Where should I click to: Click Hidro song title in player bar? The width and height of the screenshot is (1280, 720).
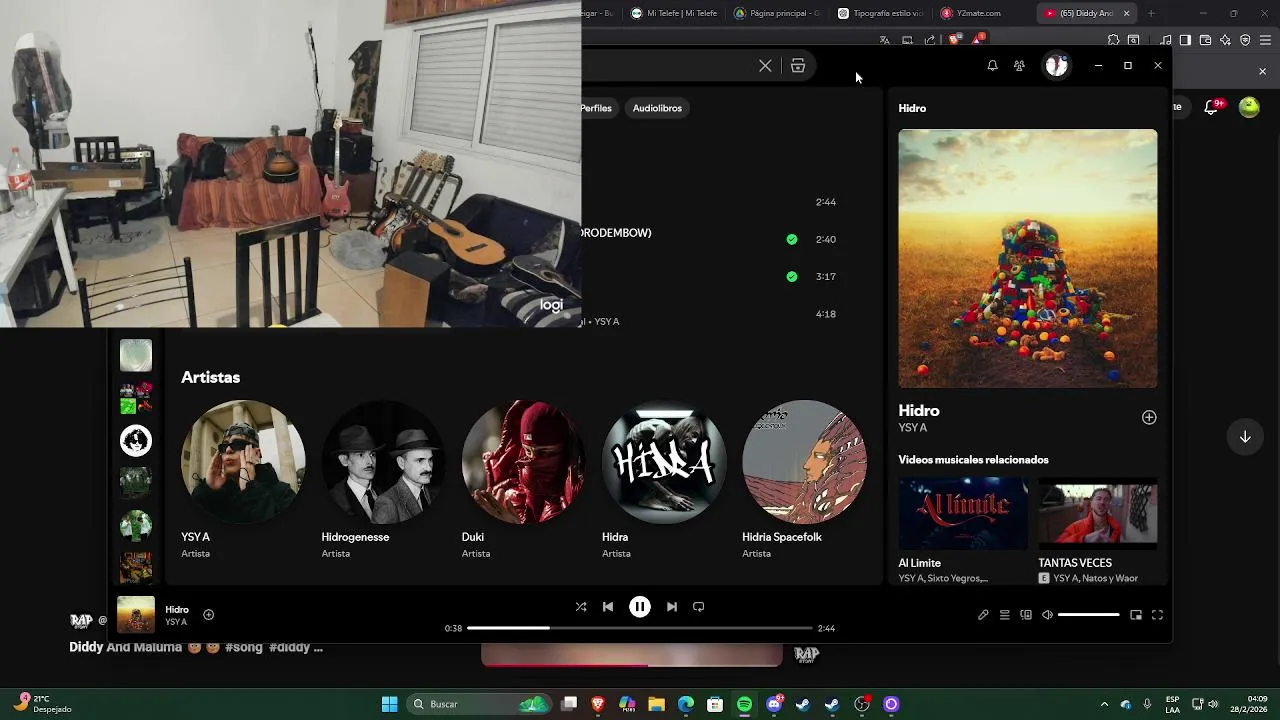point(177,610)
